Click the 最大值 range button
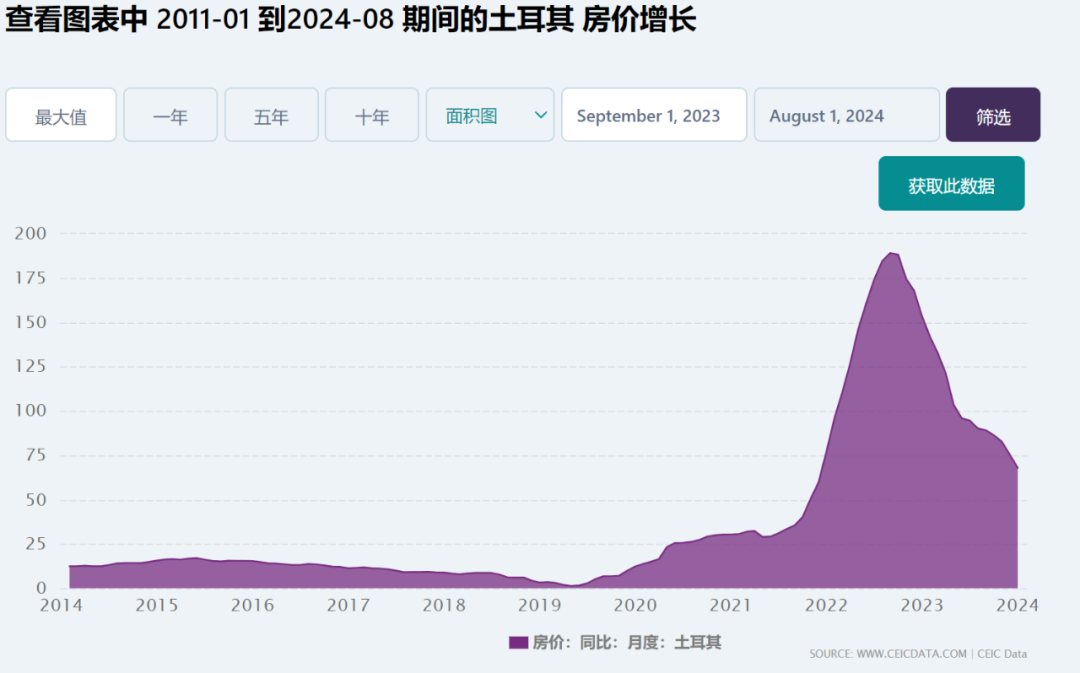 coord(61,115)
